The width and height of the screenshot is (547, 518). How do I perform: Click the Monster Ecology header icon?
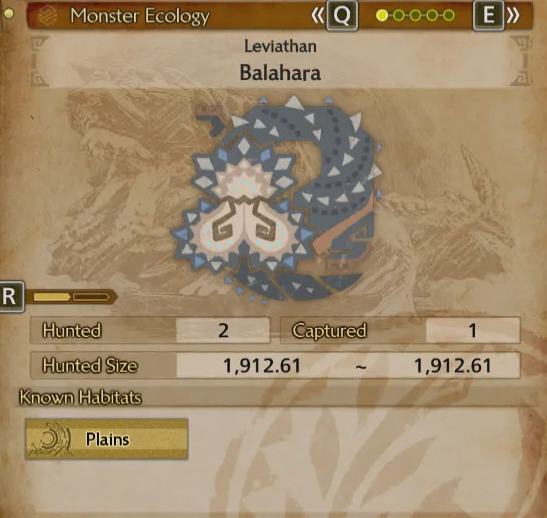pyautogui.click(x=48, y=16)
